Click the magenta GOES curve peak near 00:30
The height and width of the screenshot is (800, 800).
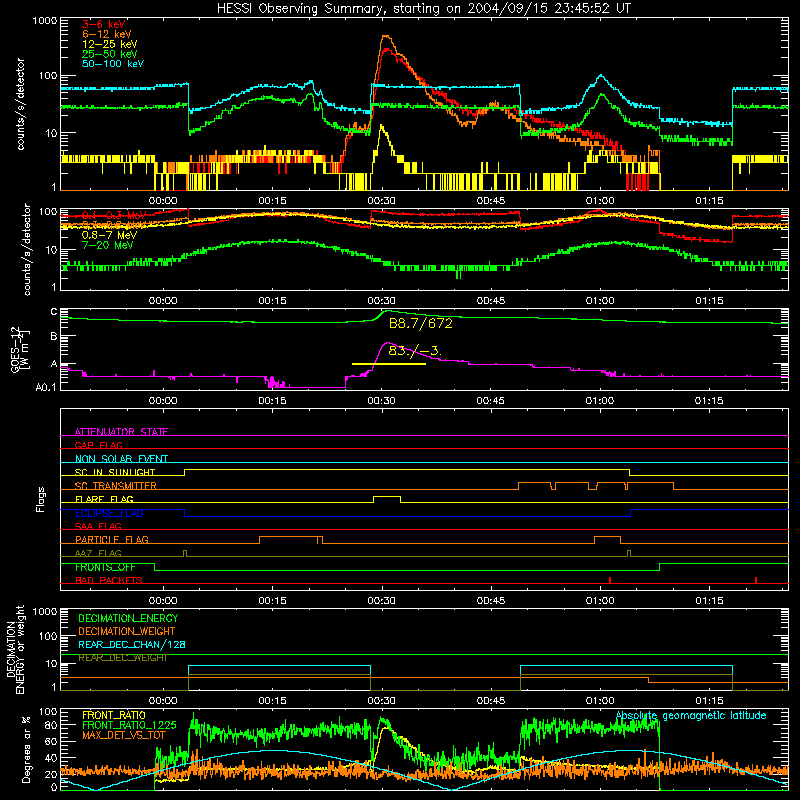[388, 343]
